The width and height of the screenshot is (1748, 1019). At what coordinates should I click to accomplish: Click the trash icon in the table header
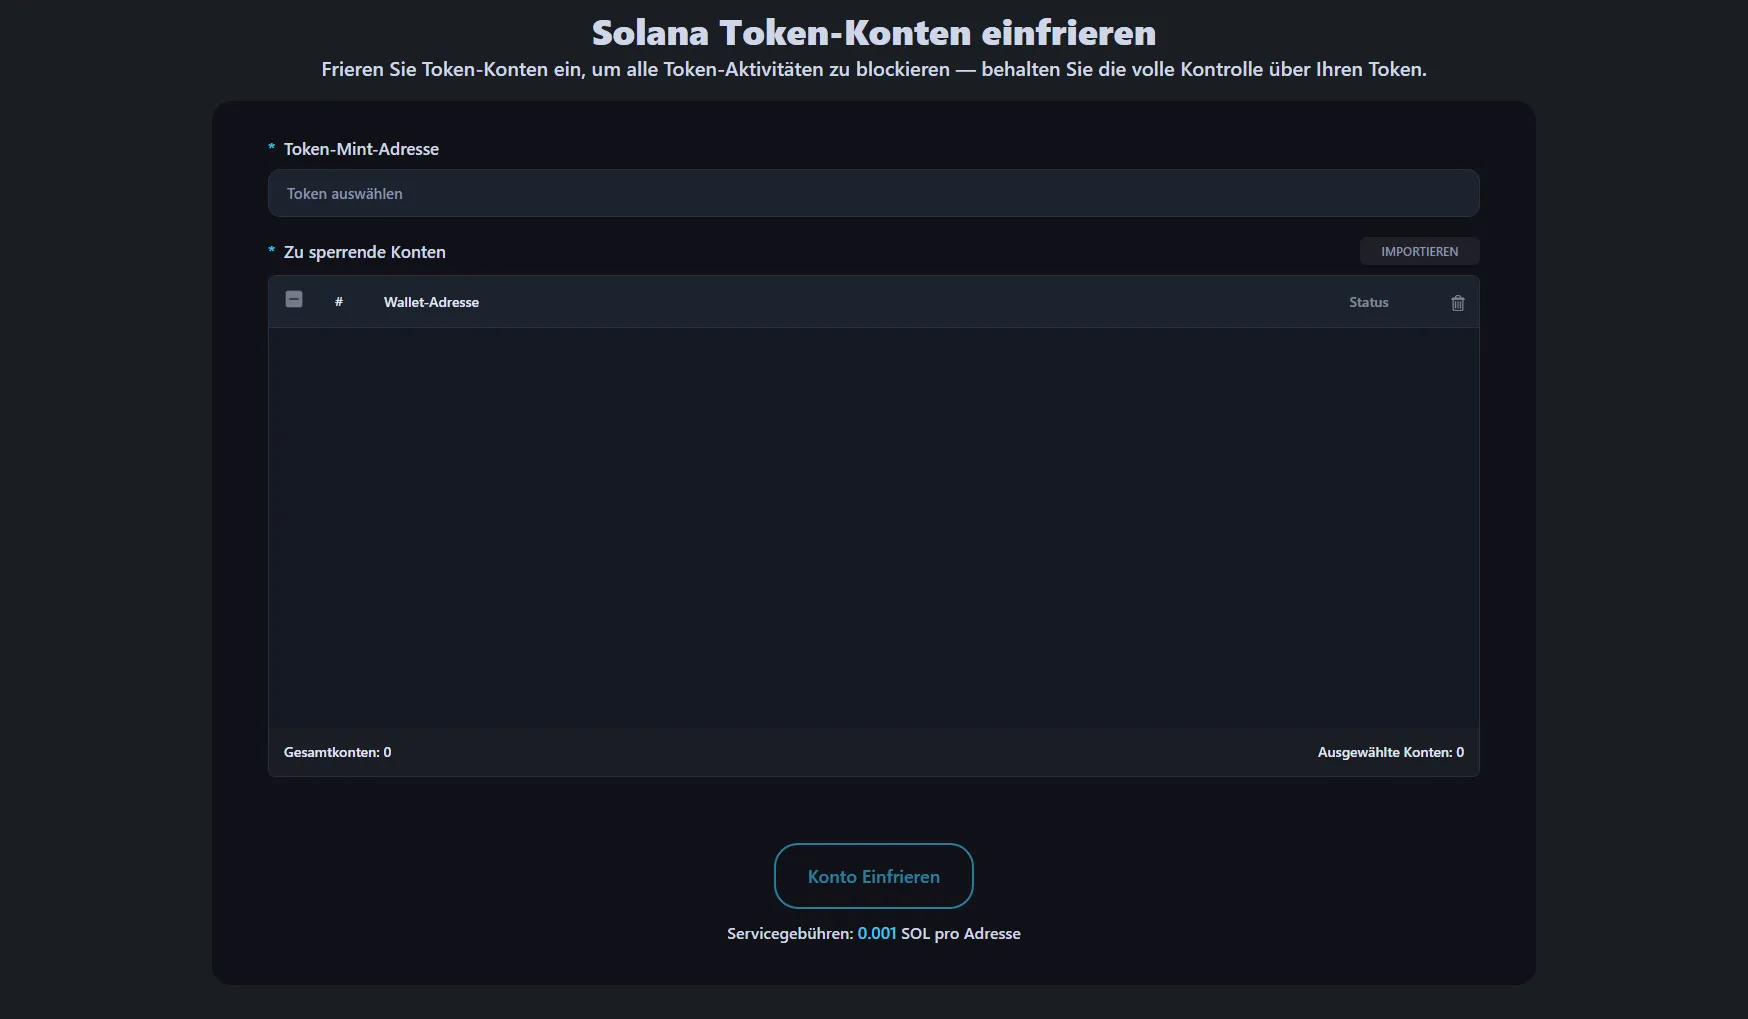[1457, 303]
